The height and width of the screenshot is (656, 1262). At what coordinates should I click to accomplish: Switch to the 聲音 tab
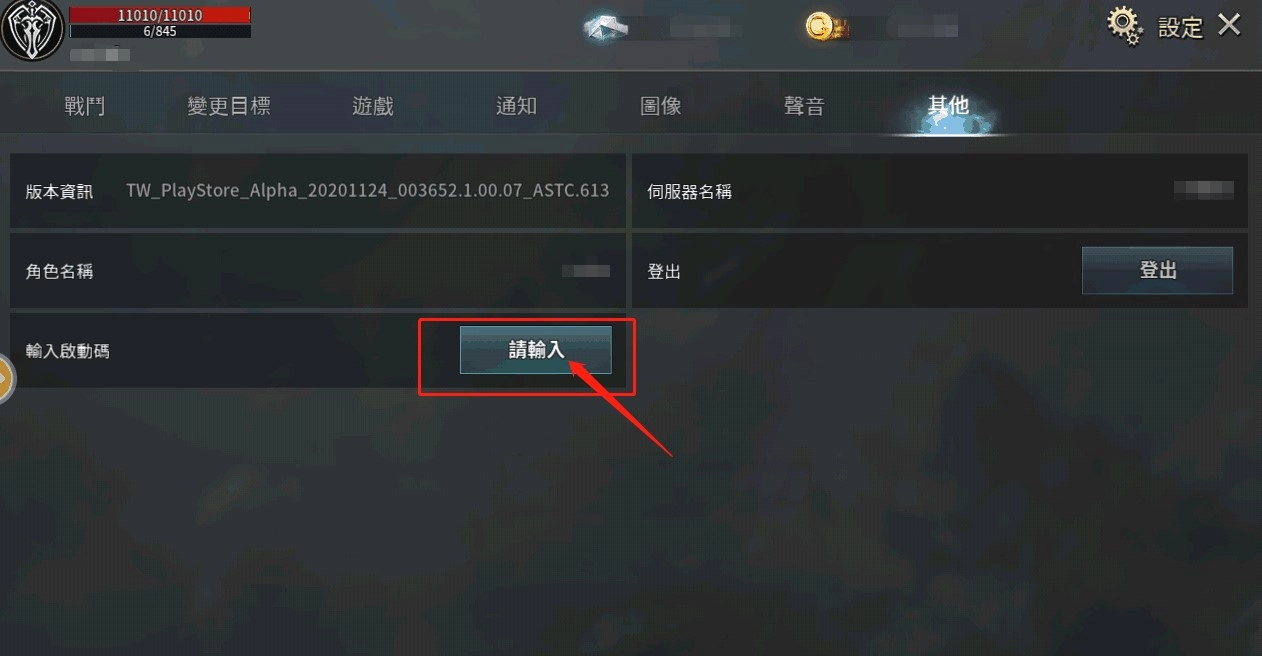coord(804,106)
